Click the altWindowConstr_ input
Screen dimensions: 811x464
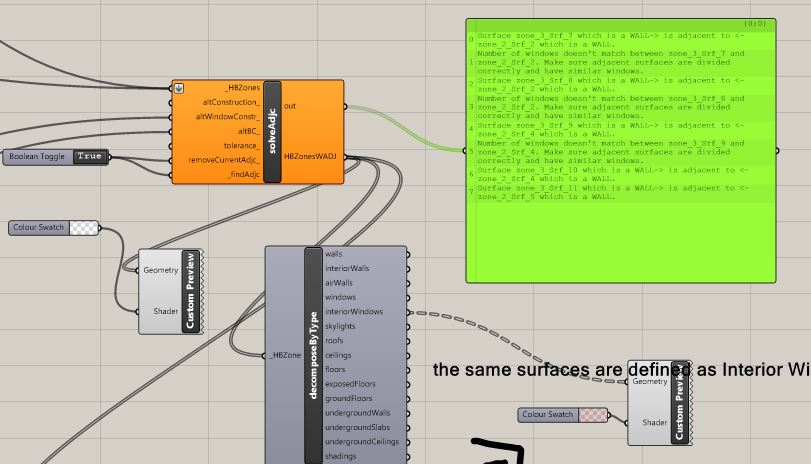pyautogui.click(x=228, y=117)
